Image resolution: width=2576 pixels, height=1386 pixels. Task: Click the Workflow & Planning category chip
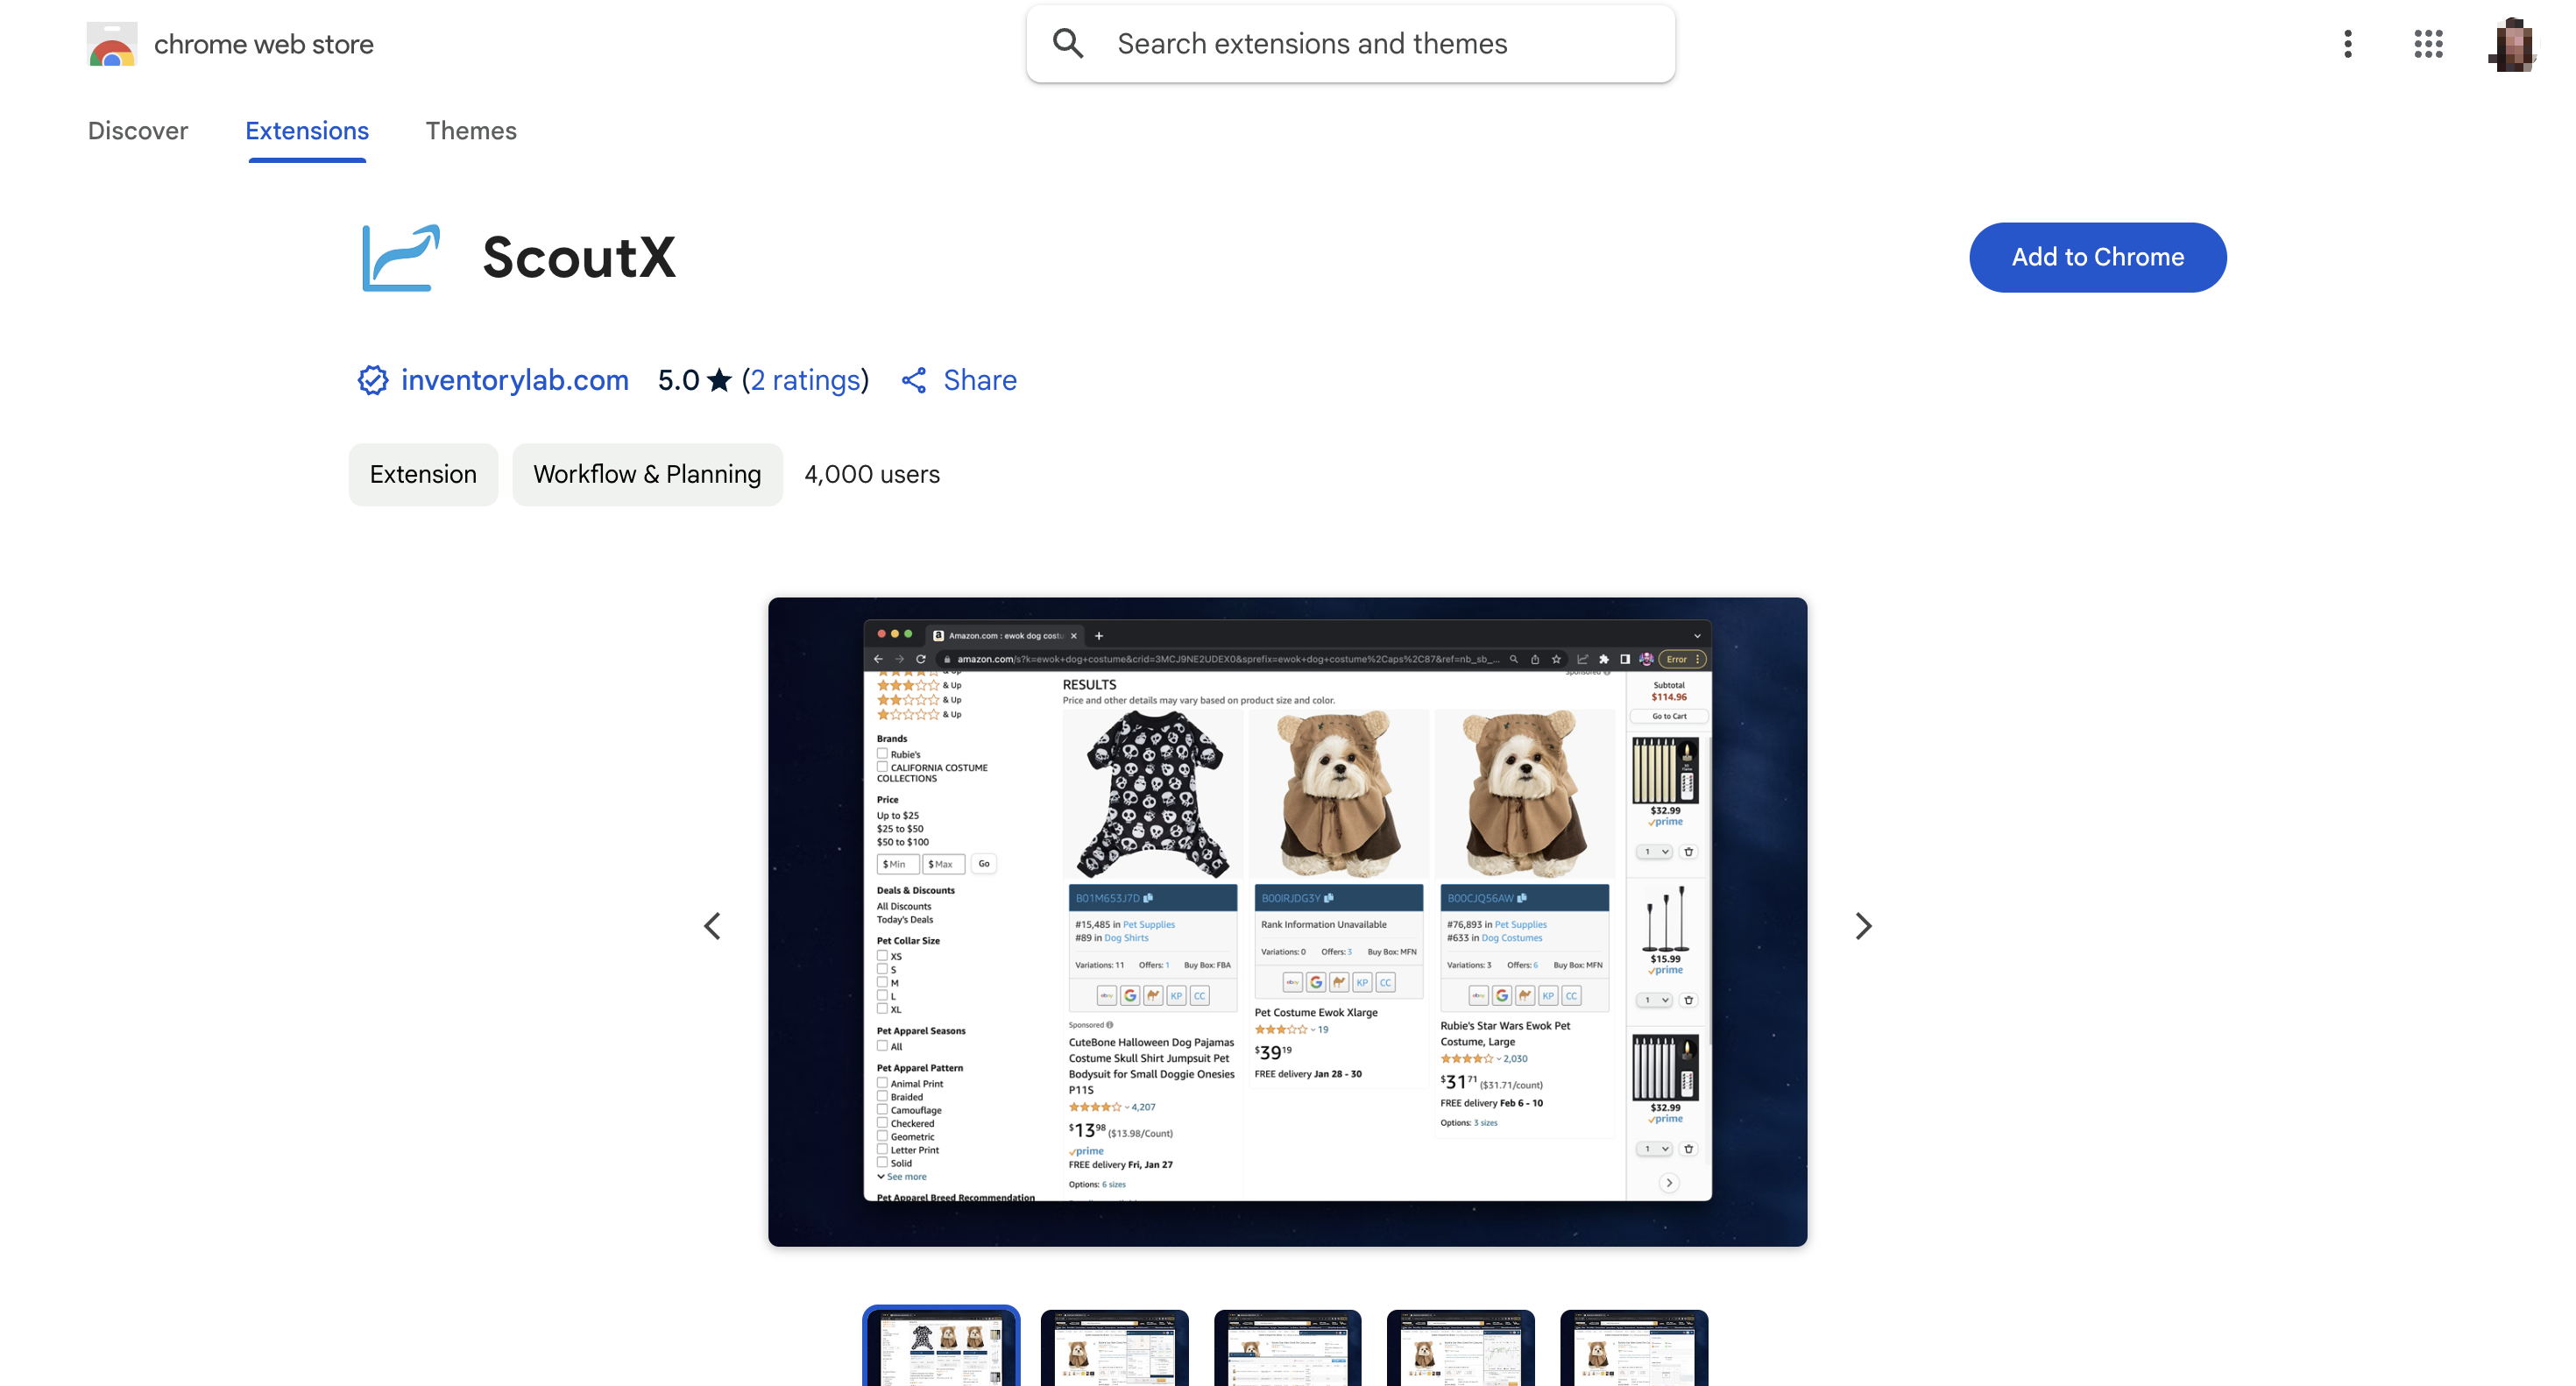point(647,474)
